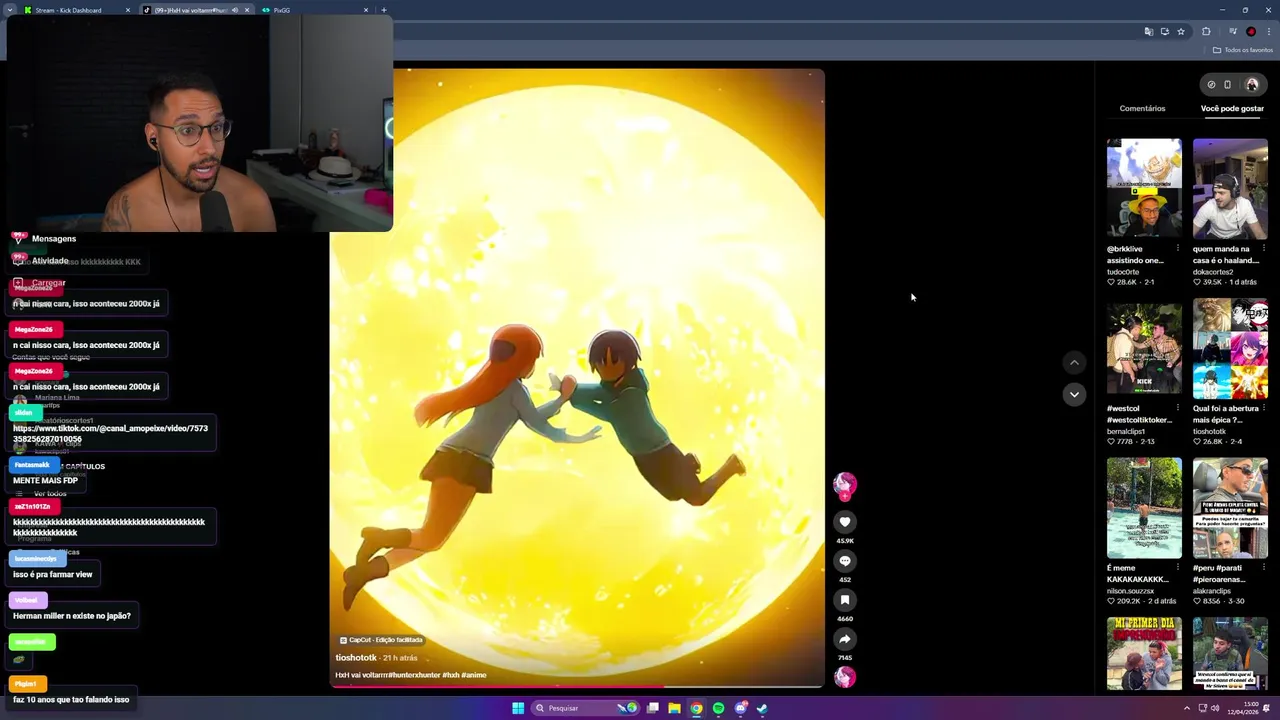The image size is (1280, 720).
Task: Open more options for haaland video
Action: click(1263, 249)
